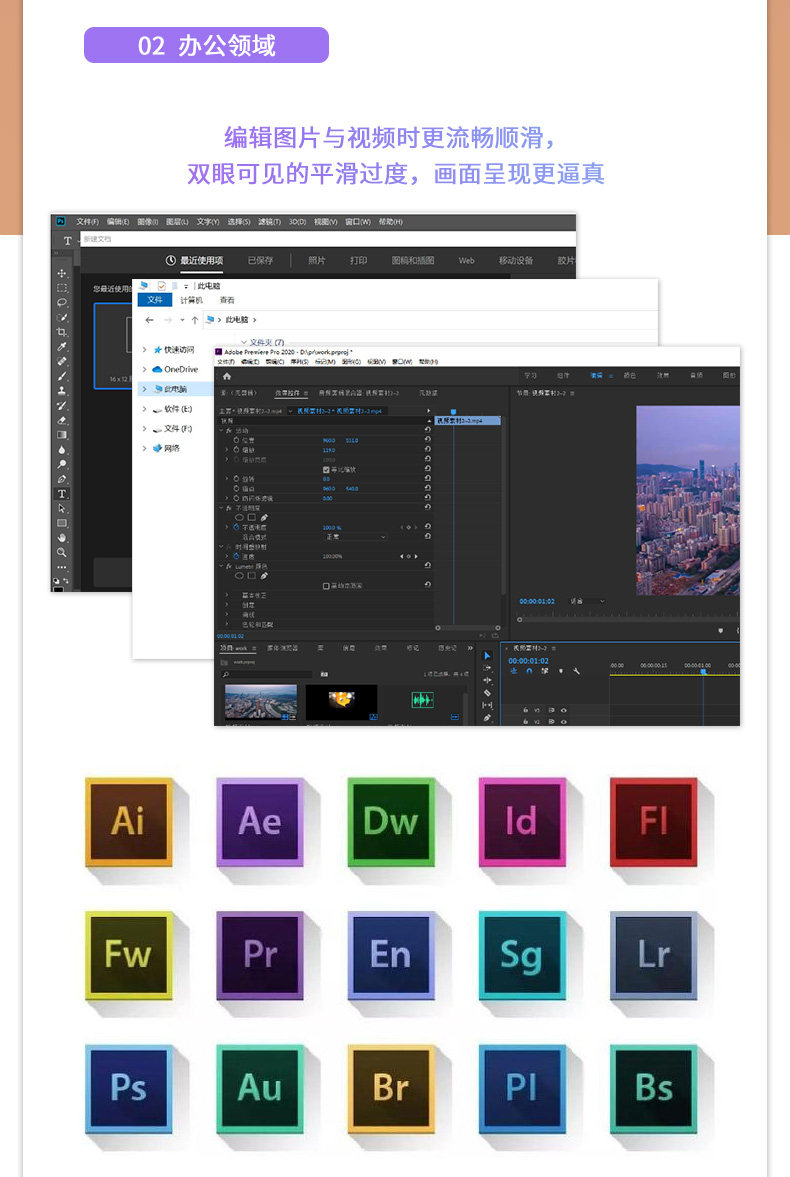Toggle the 等比缩放 uniform scale checkbox
790x1177 pixels.
[x=326, y=469]
